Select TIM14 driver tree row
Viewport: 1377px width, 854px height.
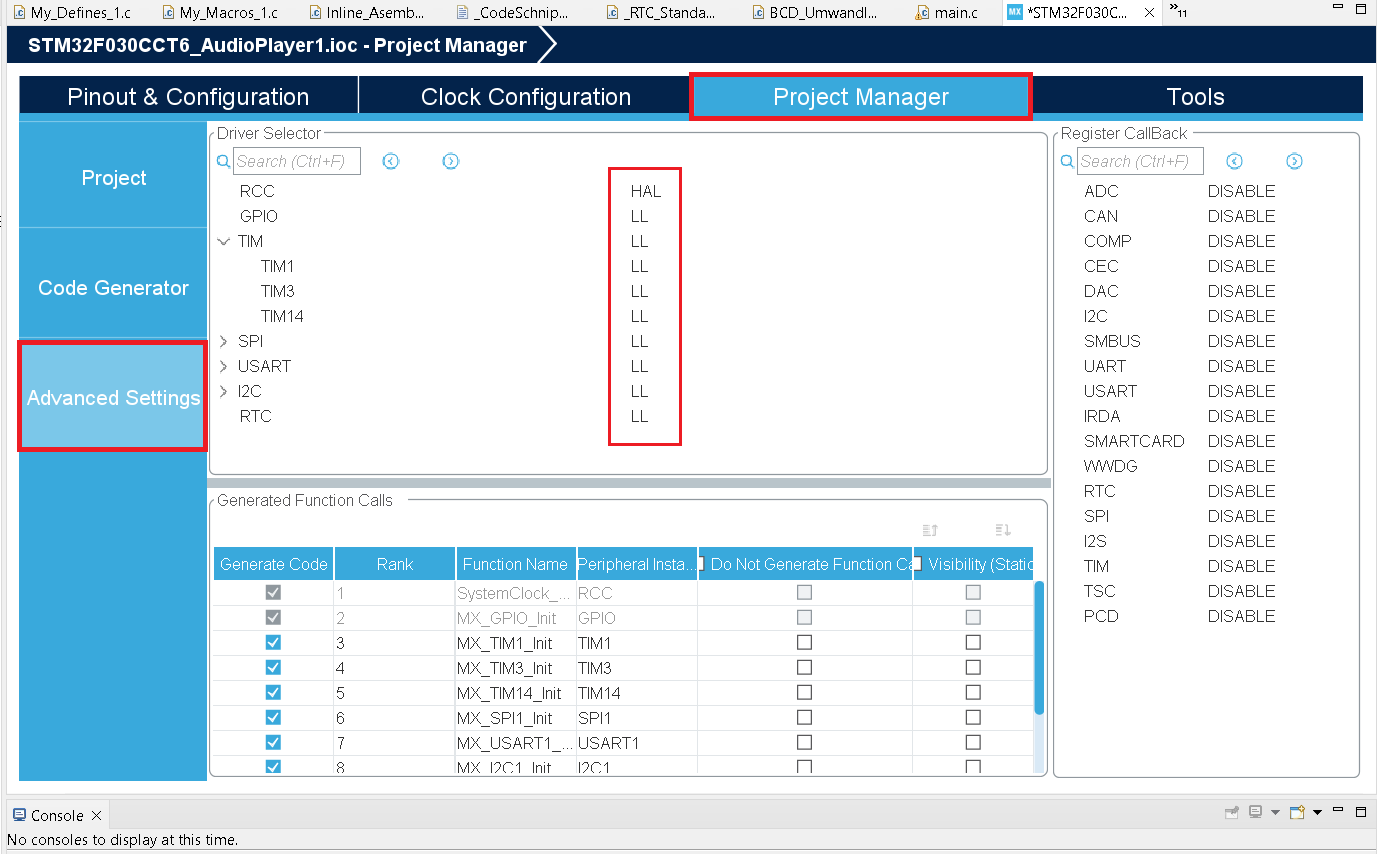point(282,316)
